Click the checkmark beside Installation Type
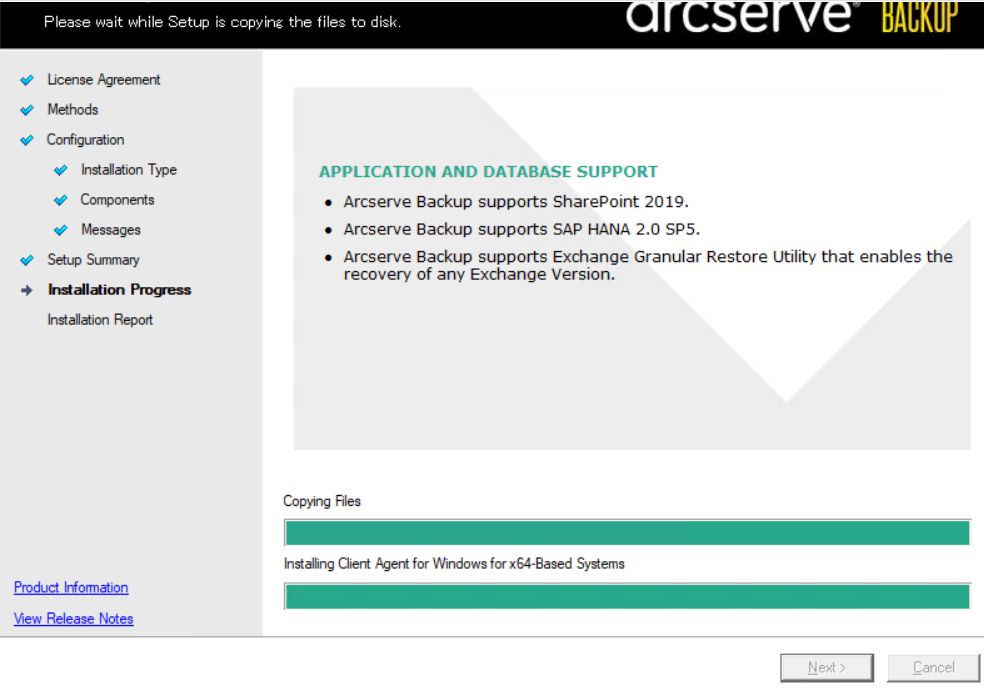984x691 pixels. pos(61,170)
